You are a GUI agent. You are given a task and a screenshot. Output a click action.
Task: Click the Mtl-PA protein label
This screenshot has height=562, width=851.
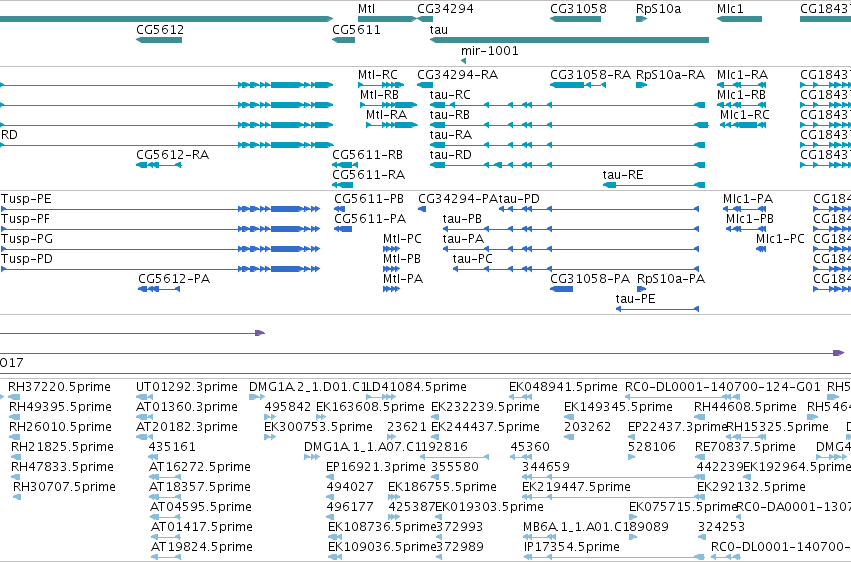(x=403, y=279)
